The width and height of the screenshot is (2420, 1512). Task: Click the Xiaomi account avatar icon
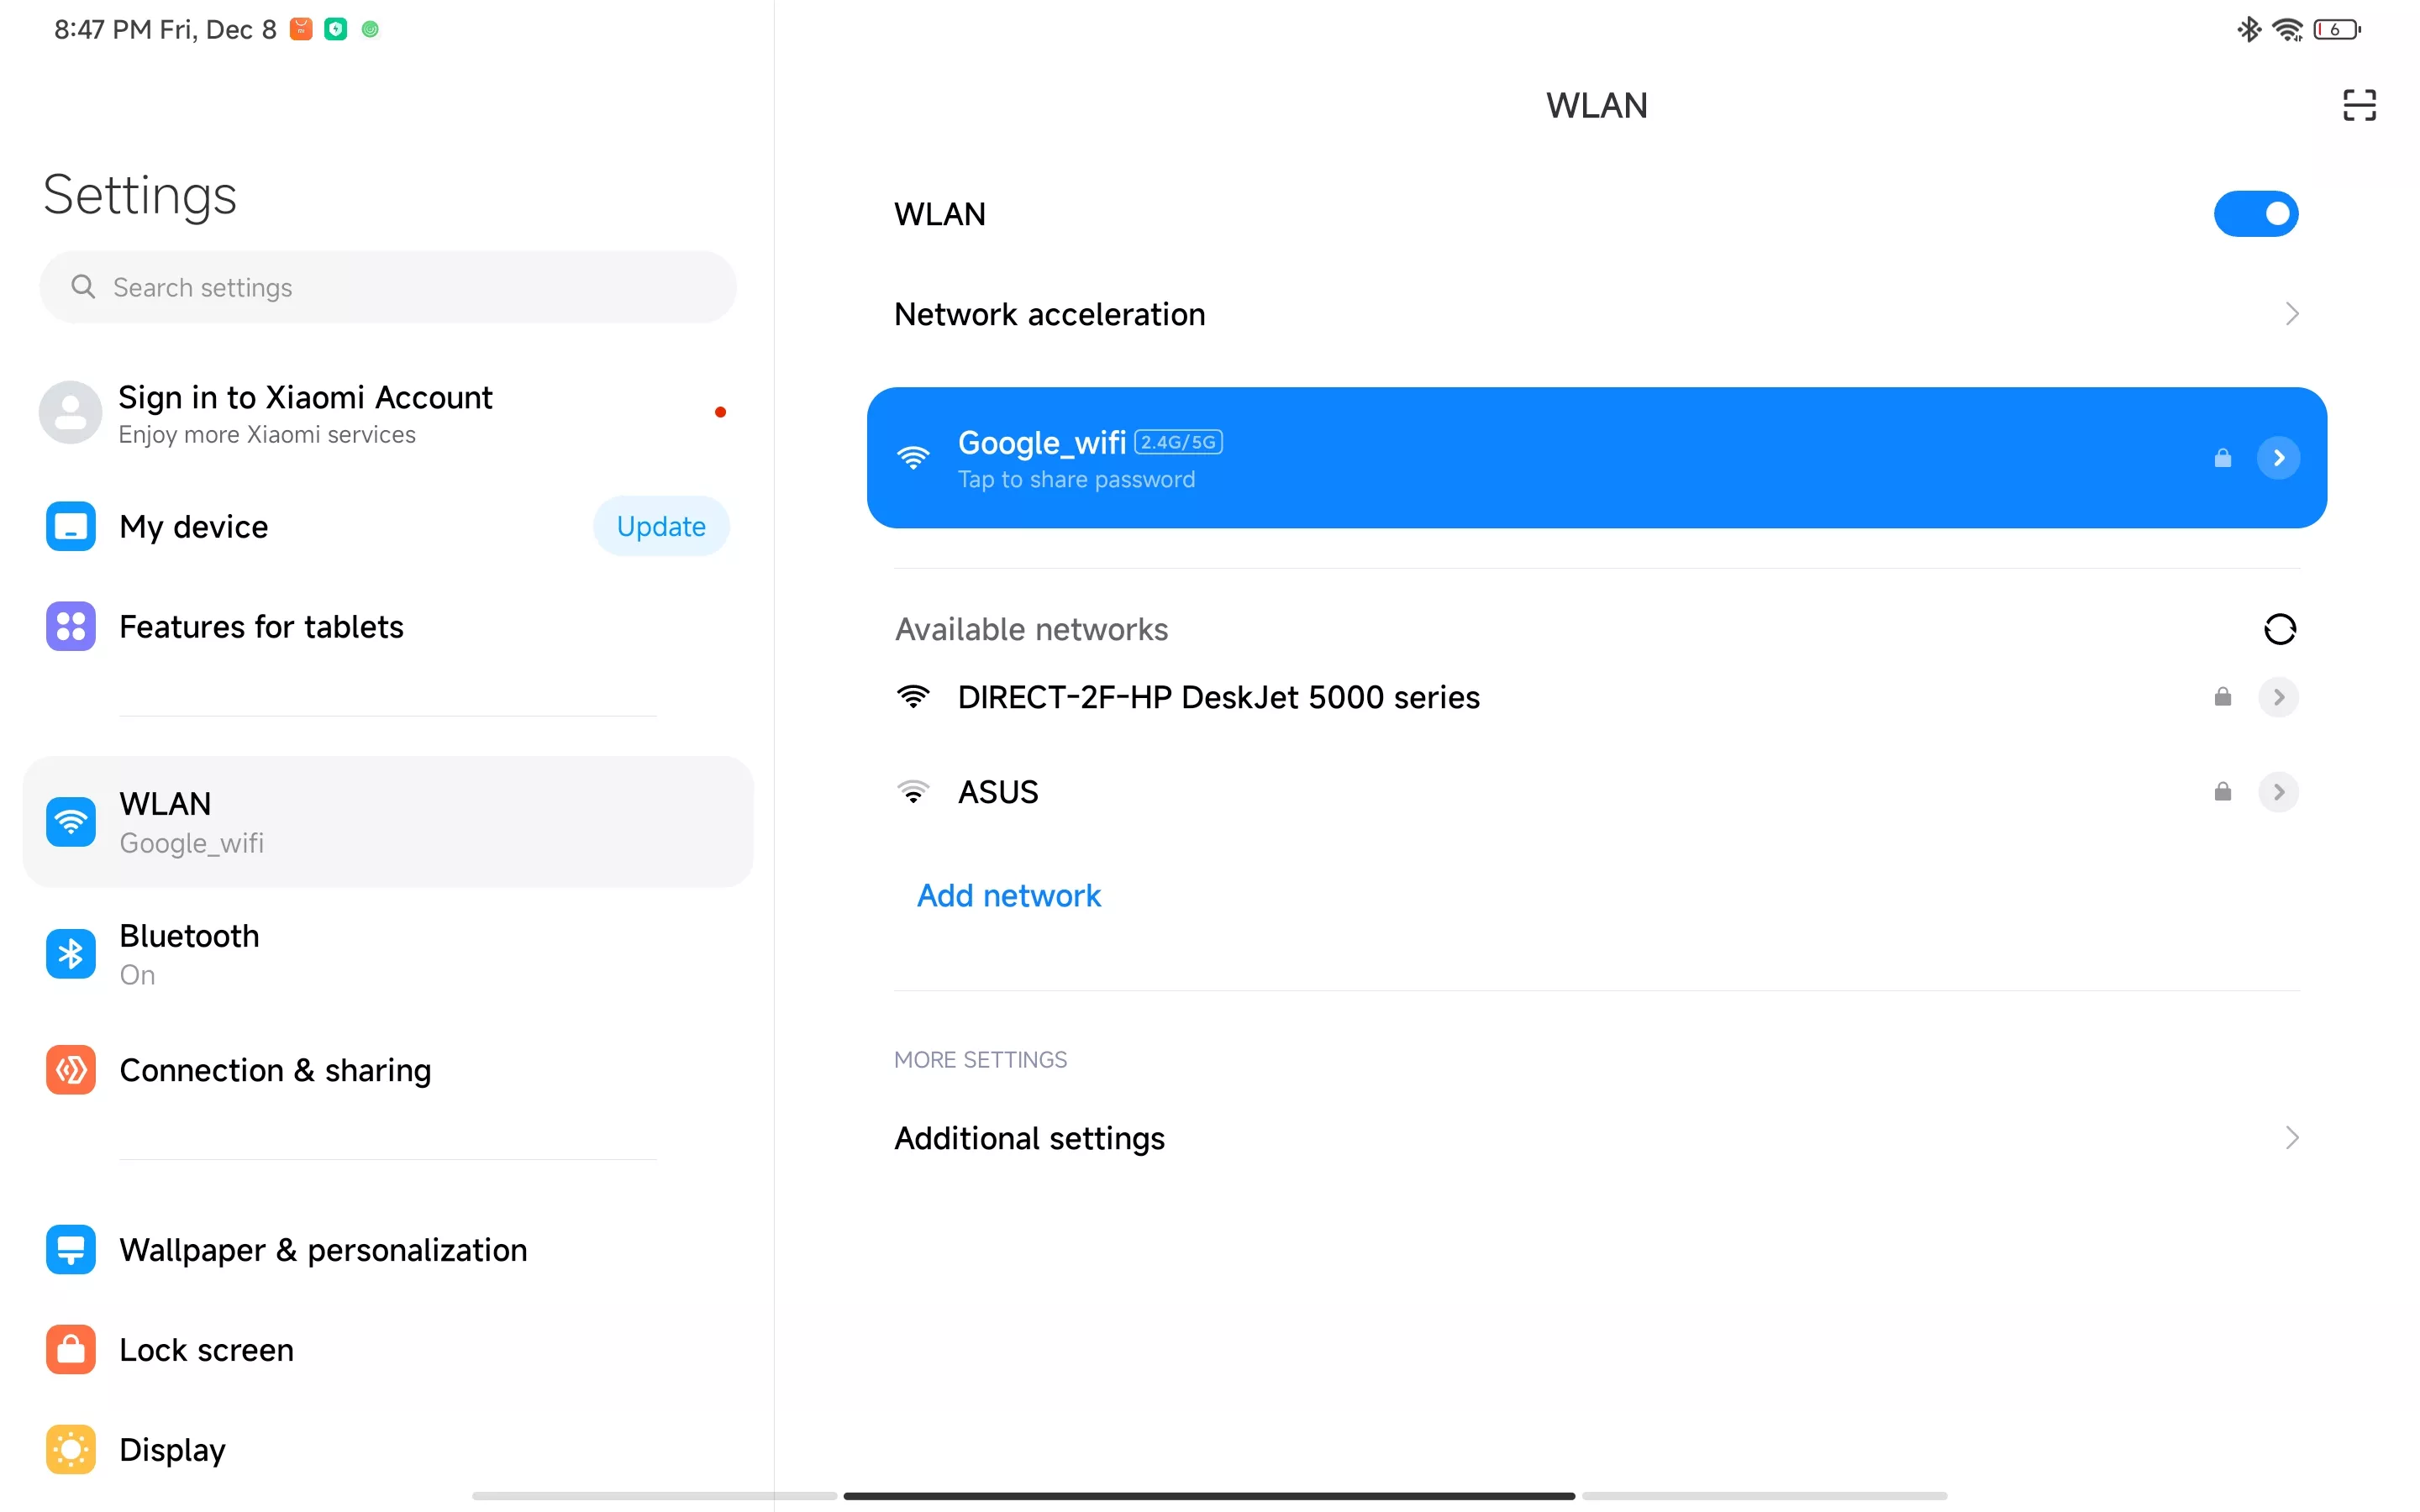[x=70, y=412]
